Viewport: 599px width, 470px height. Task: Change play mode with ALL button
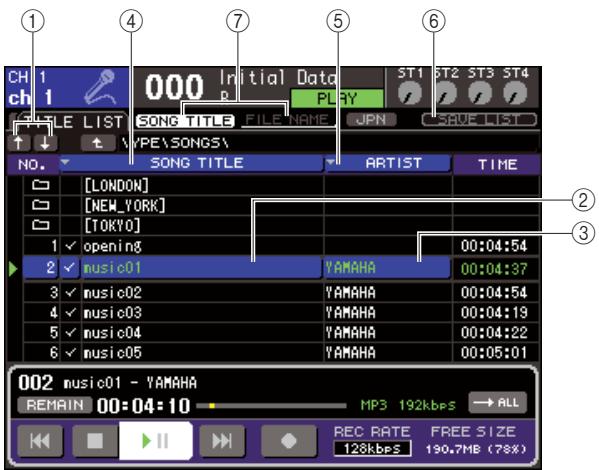point(497,403)
